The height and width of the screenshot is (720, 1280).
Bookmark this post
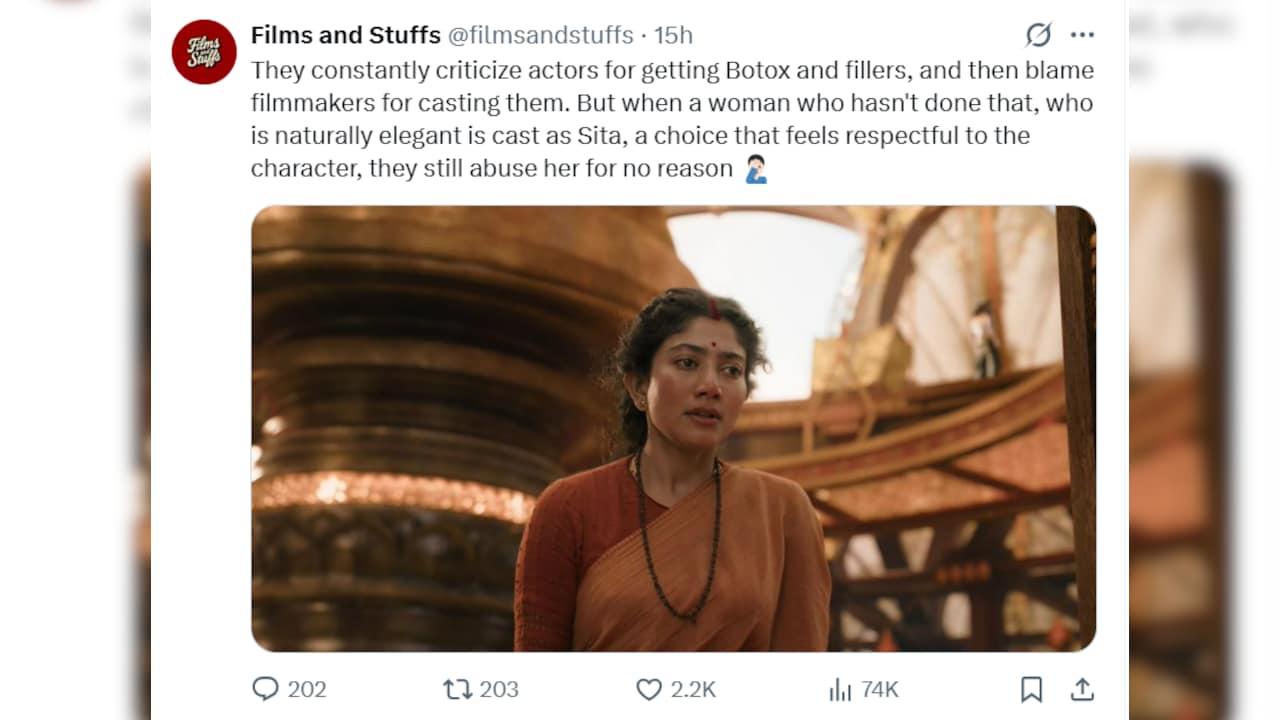(x=1031, y=689)
